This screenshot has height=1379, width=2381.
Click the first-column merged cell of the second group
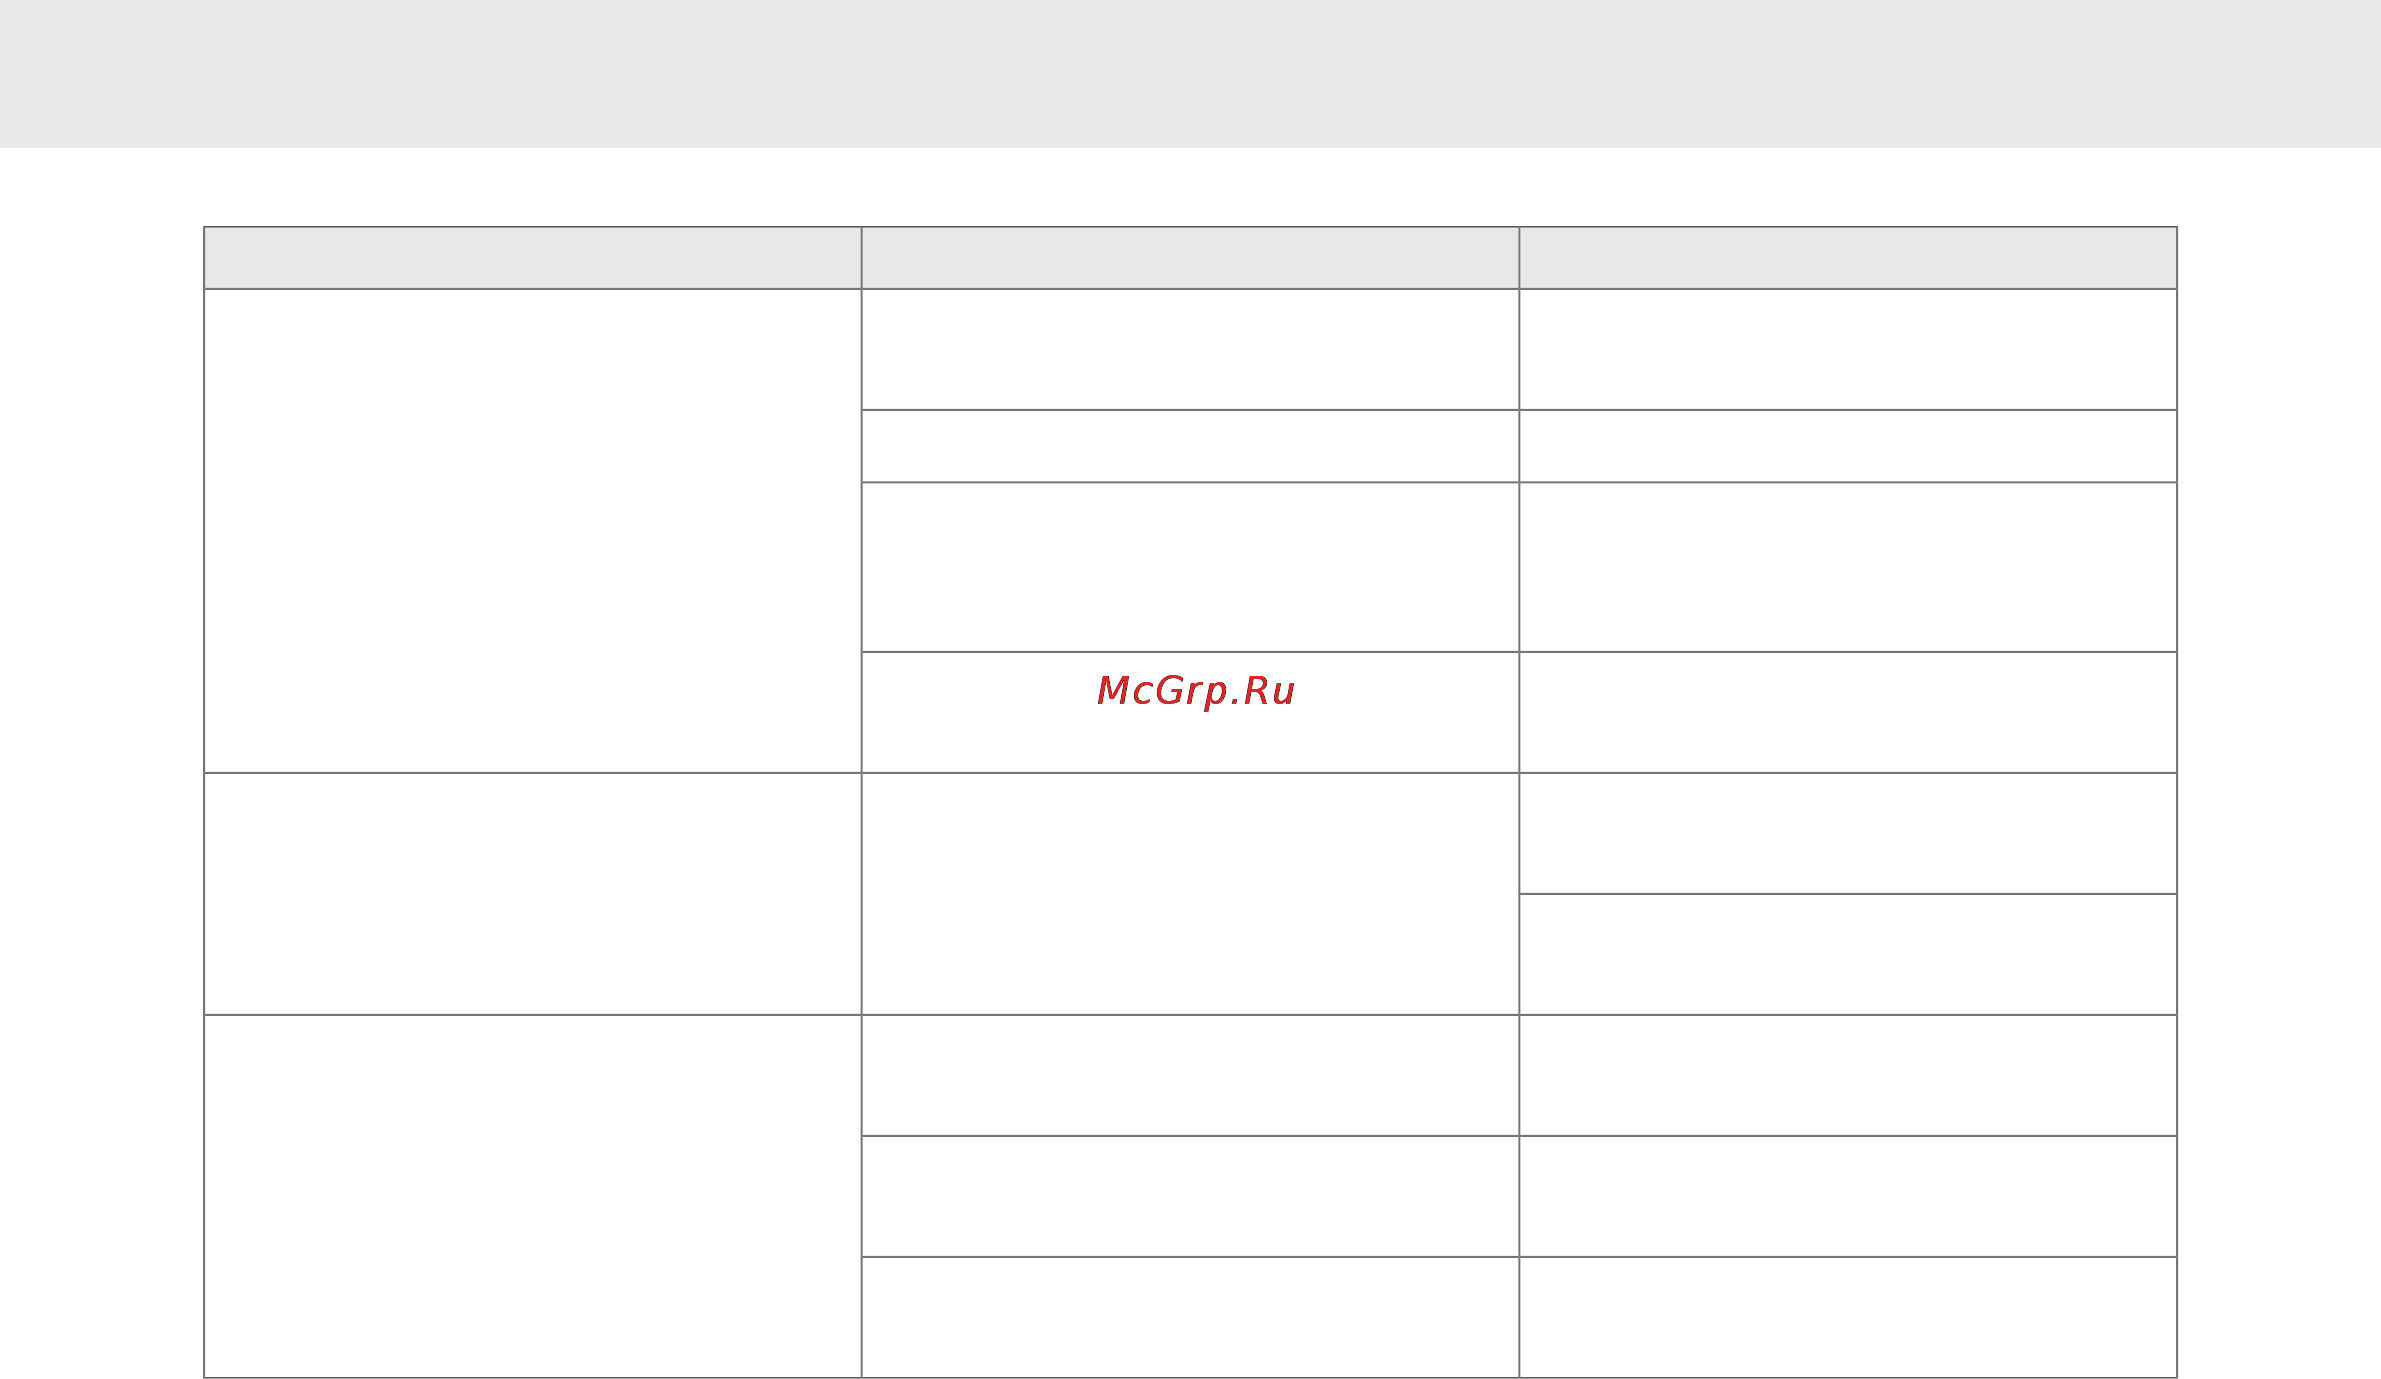click(533, 894)
